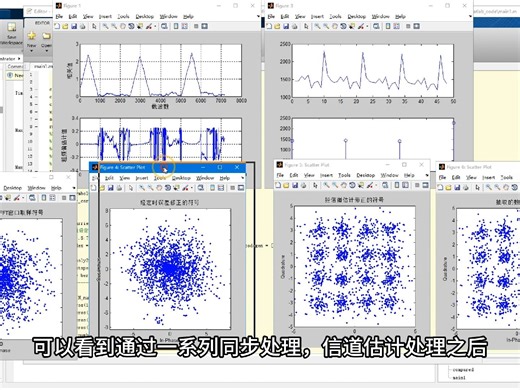
Task: Open Insert menu in Figure 5 Scatter Plot
Action: [x=326, y=175]
